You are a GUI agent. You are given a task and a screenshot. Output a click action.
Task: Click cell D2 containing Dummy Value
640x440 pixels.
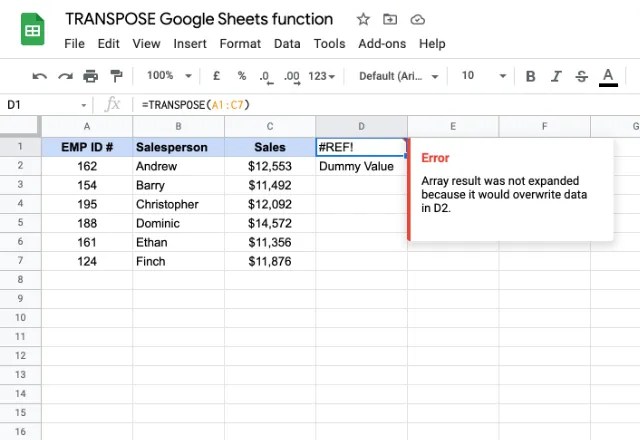tap(360, 166)
